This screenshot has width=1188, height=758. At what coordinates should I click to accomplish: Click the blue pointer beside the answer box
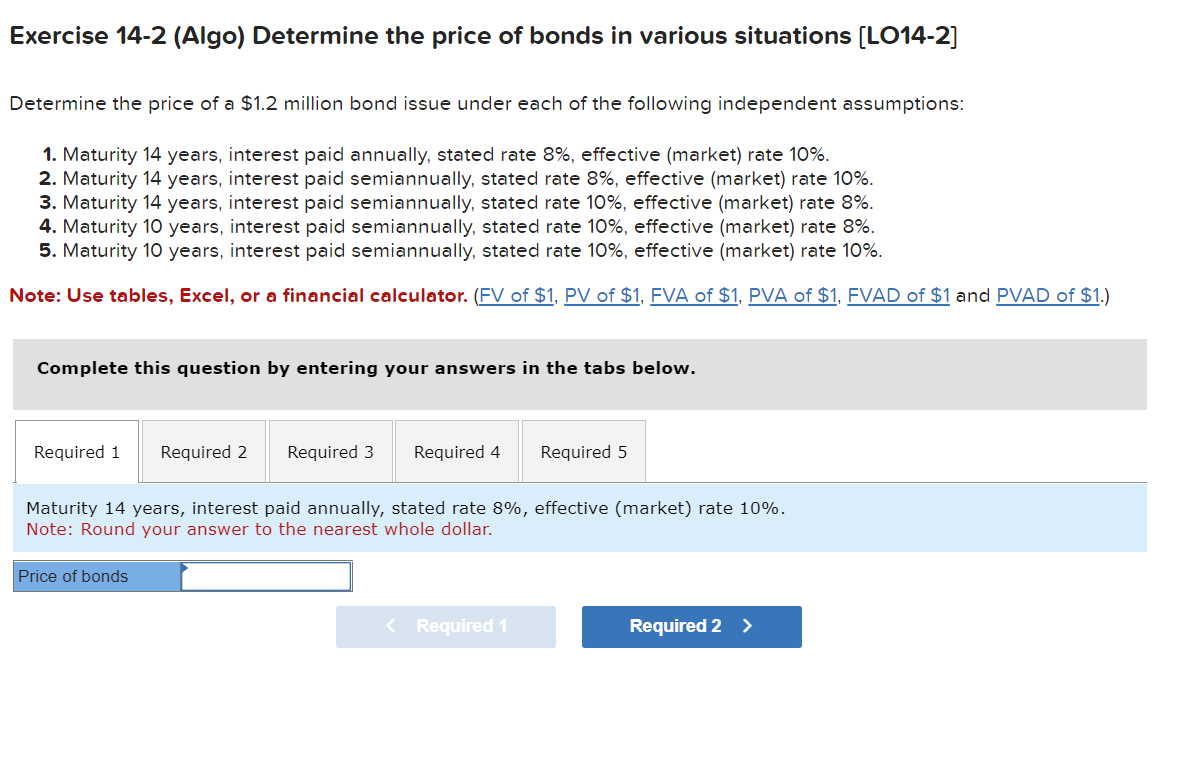click(182, 571)
